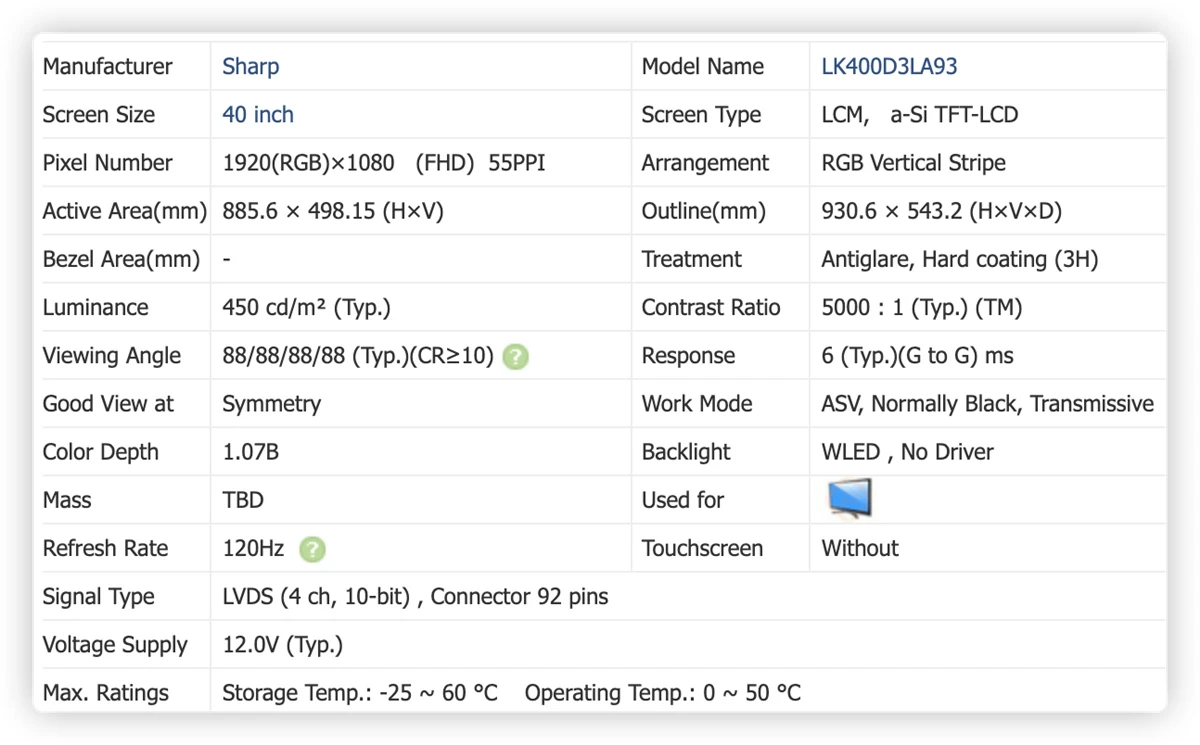Select the Response label
Screen dimensions: 1200x745
point(689,356)
